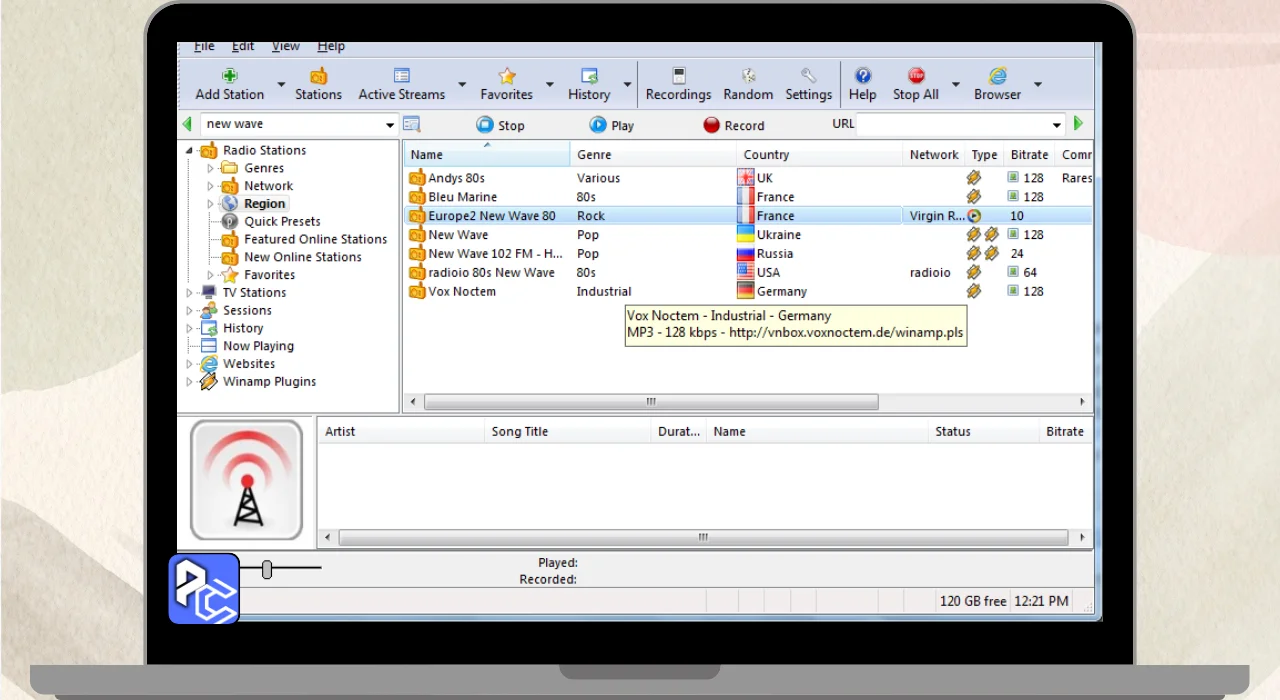Click the Add Station toolbar icon
Viewport: 1280px width, 700px height.
coord(229,77)
